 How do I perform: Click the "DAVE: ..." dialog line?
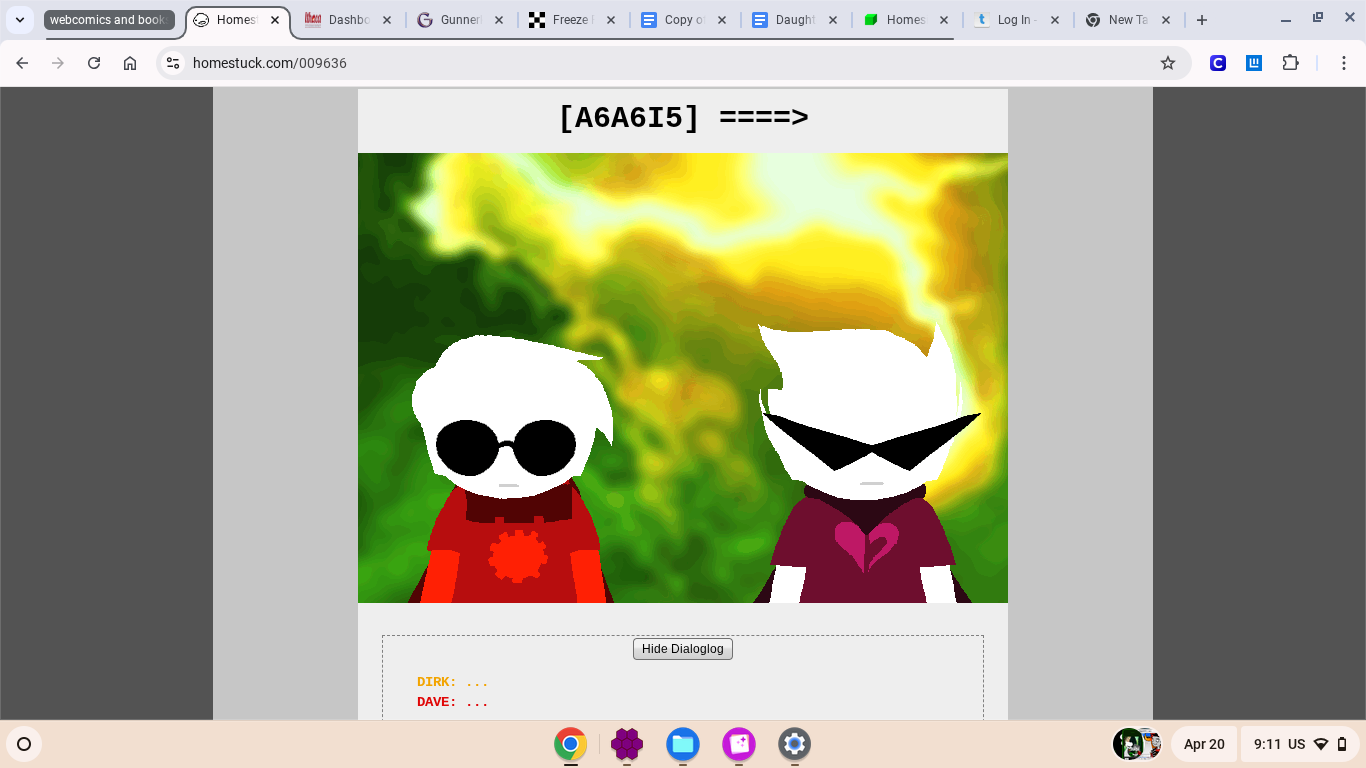point(453,702)
